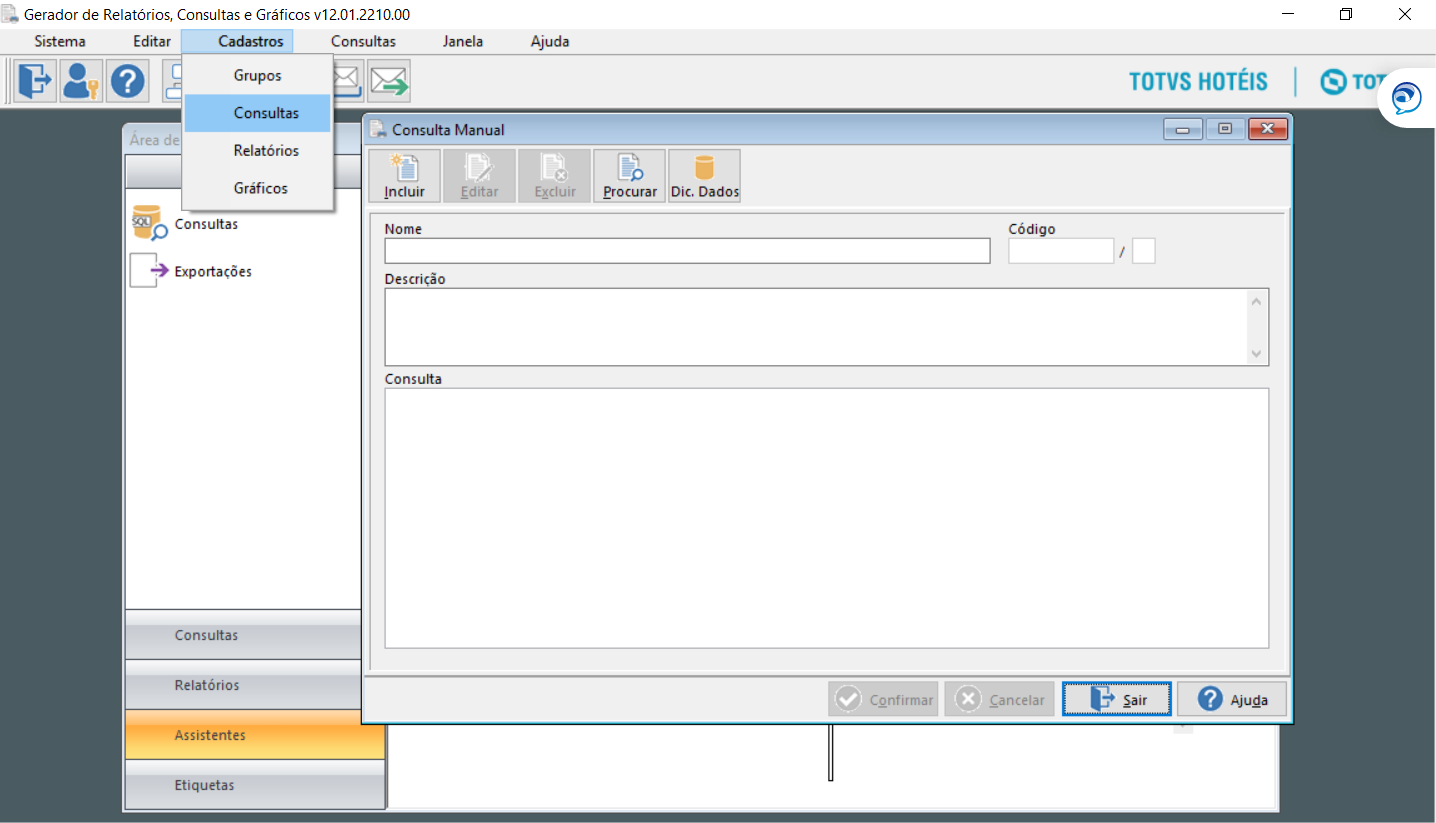Switch to the Assistentes sidebar section

pyautogui.click(x=255, y=735)
